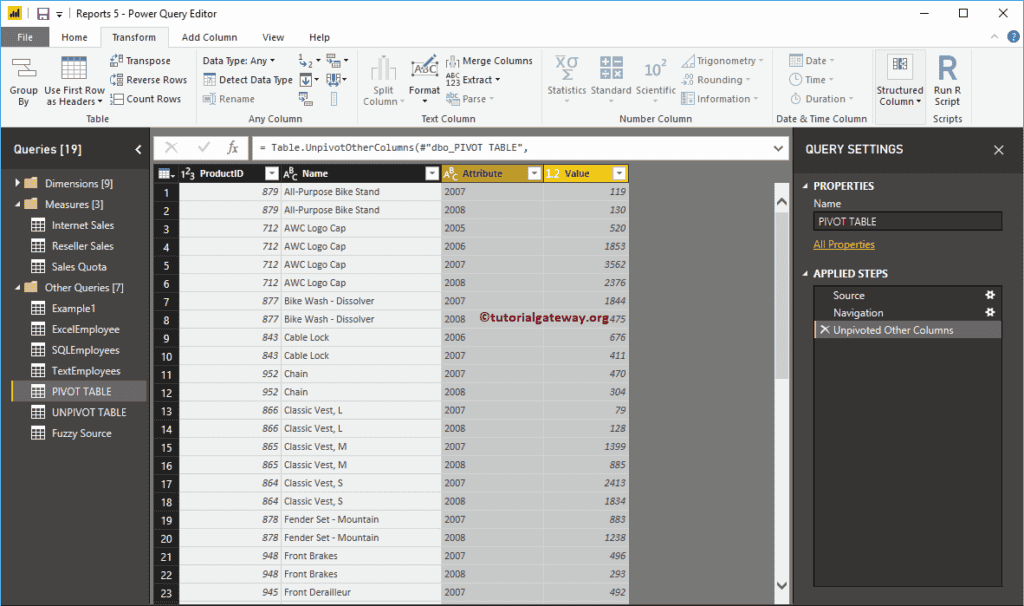Open the View menu tab
This screenshot has height=606, width=1024.
pyautogui.click(x=273, y=36)
